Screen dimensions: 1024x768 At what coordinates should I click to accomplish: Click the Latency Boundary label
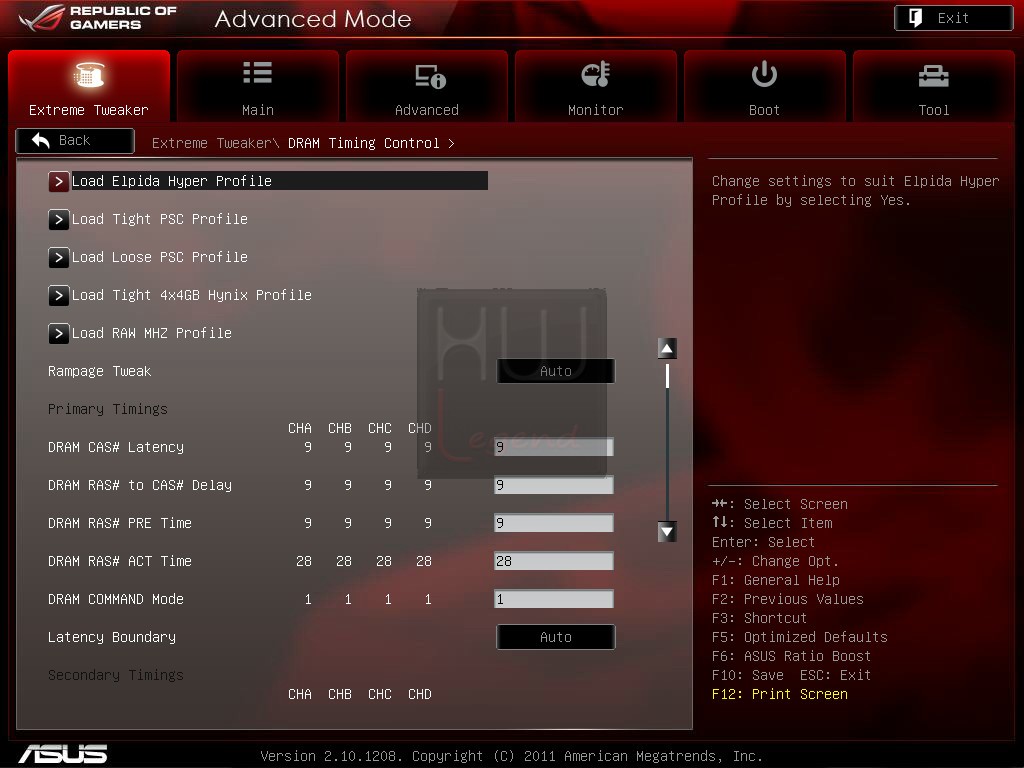point(112,637)
